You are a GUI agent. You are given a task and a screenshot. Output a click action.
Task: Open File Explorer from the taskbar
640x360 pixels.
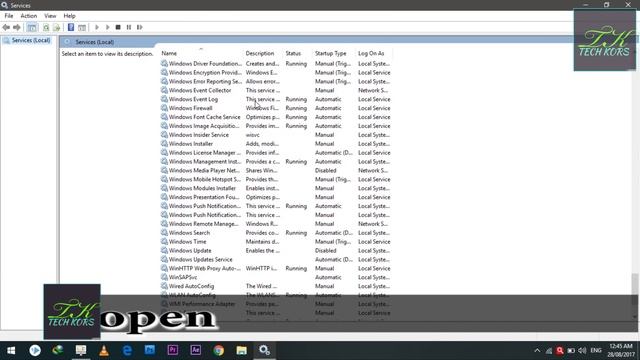tap(242, 350)
